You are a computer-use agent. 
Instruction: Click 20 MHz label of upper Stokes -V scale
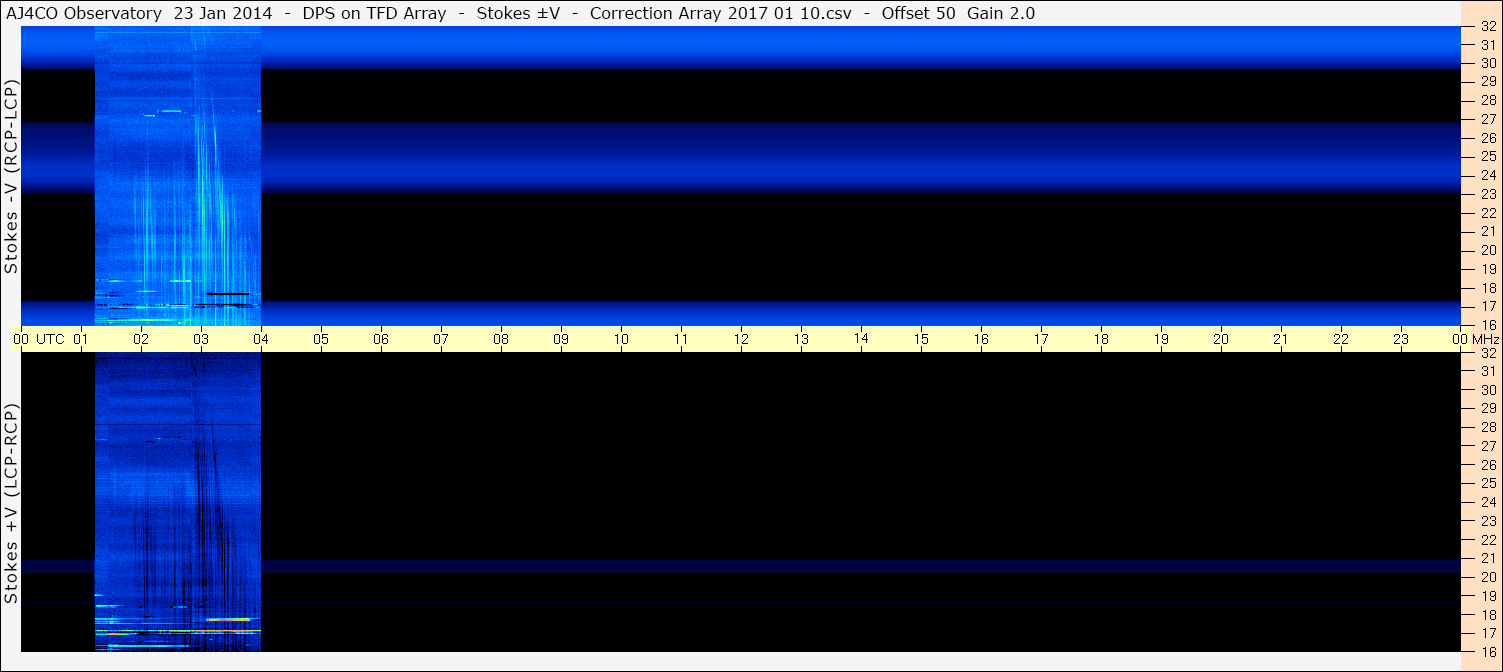(x=1487, y=250)
